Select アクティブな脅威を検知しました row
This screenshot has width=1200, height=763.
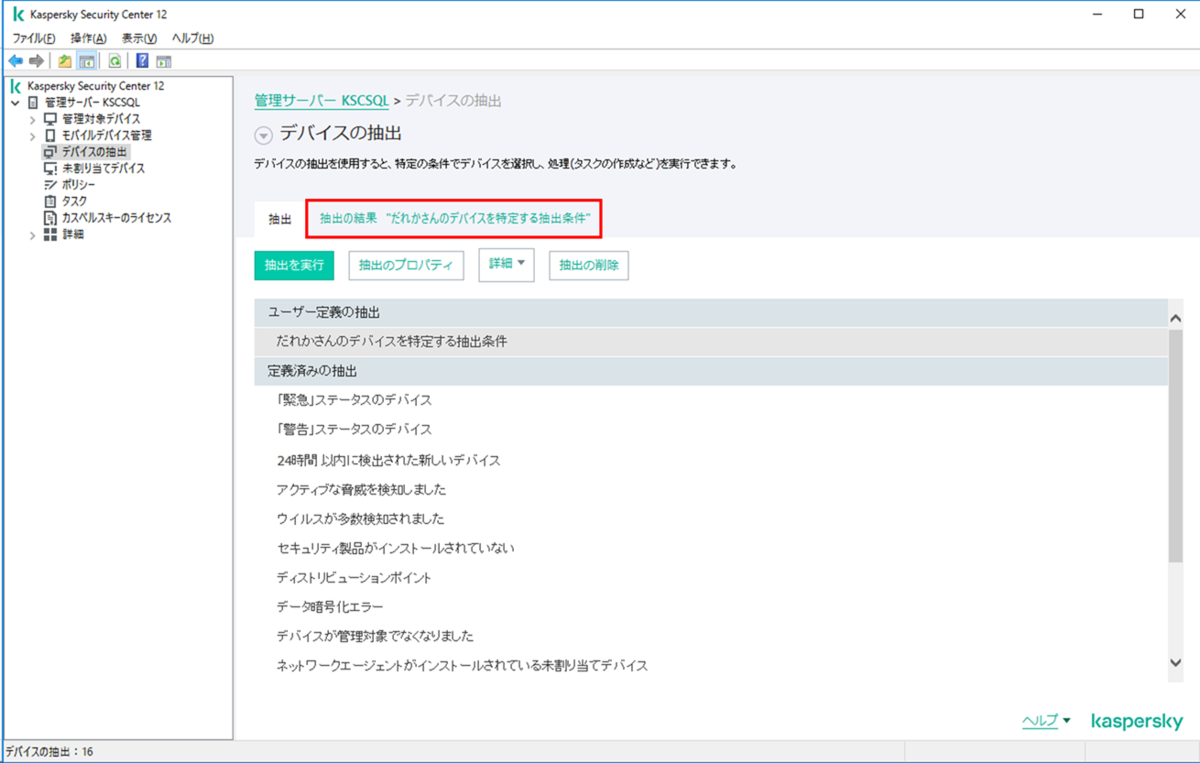pos(711,490)
